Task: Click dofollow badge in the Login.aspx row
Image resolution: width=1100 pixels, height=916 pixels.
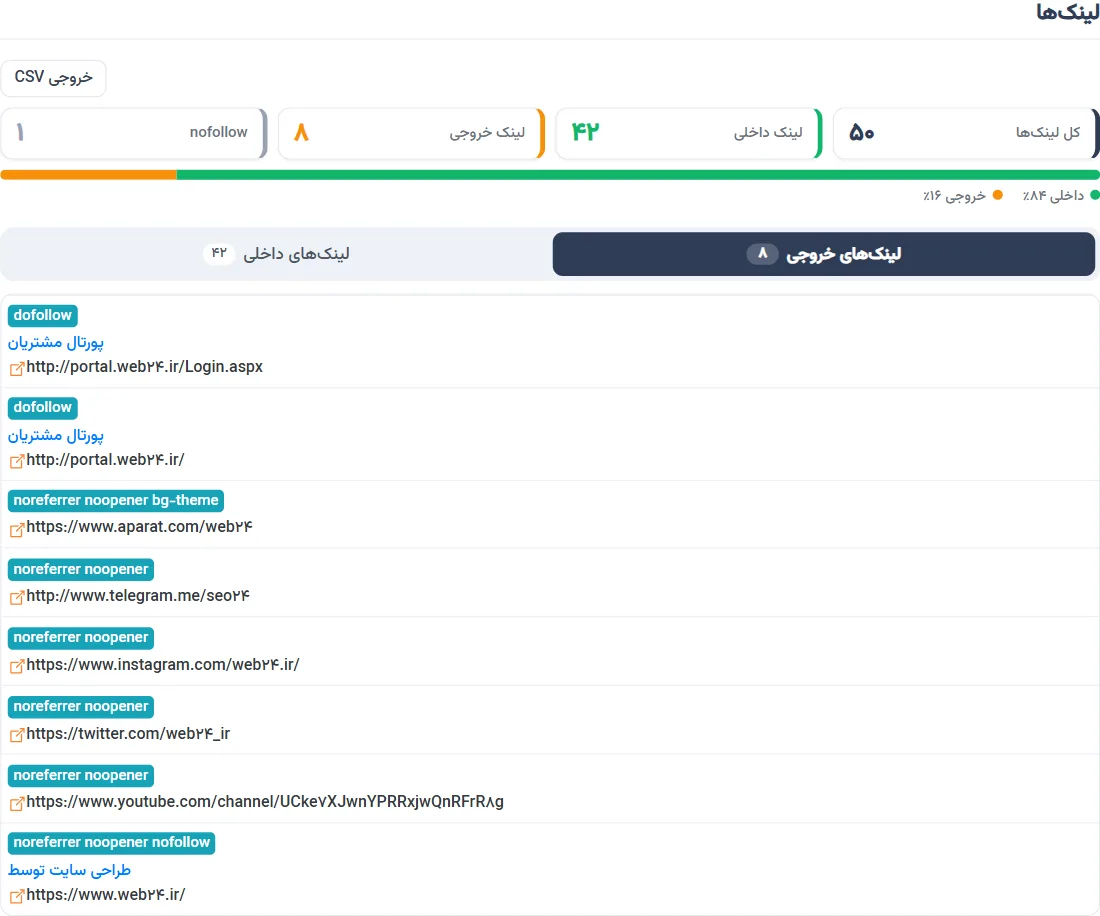Action: pos(43,316)
